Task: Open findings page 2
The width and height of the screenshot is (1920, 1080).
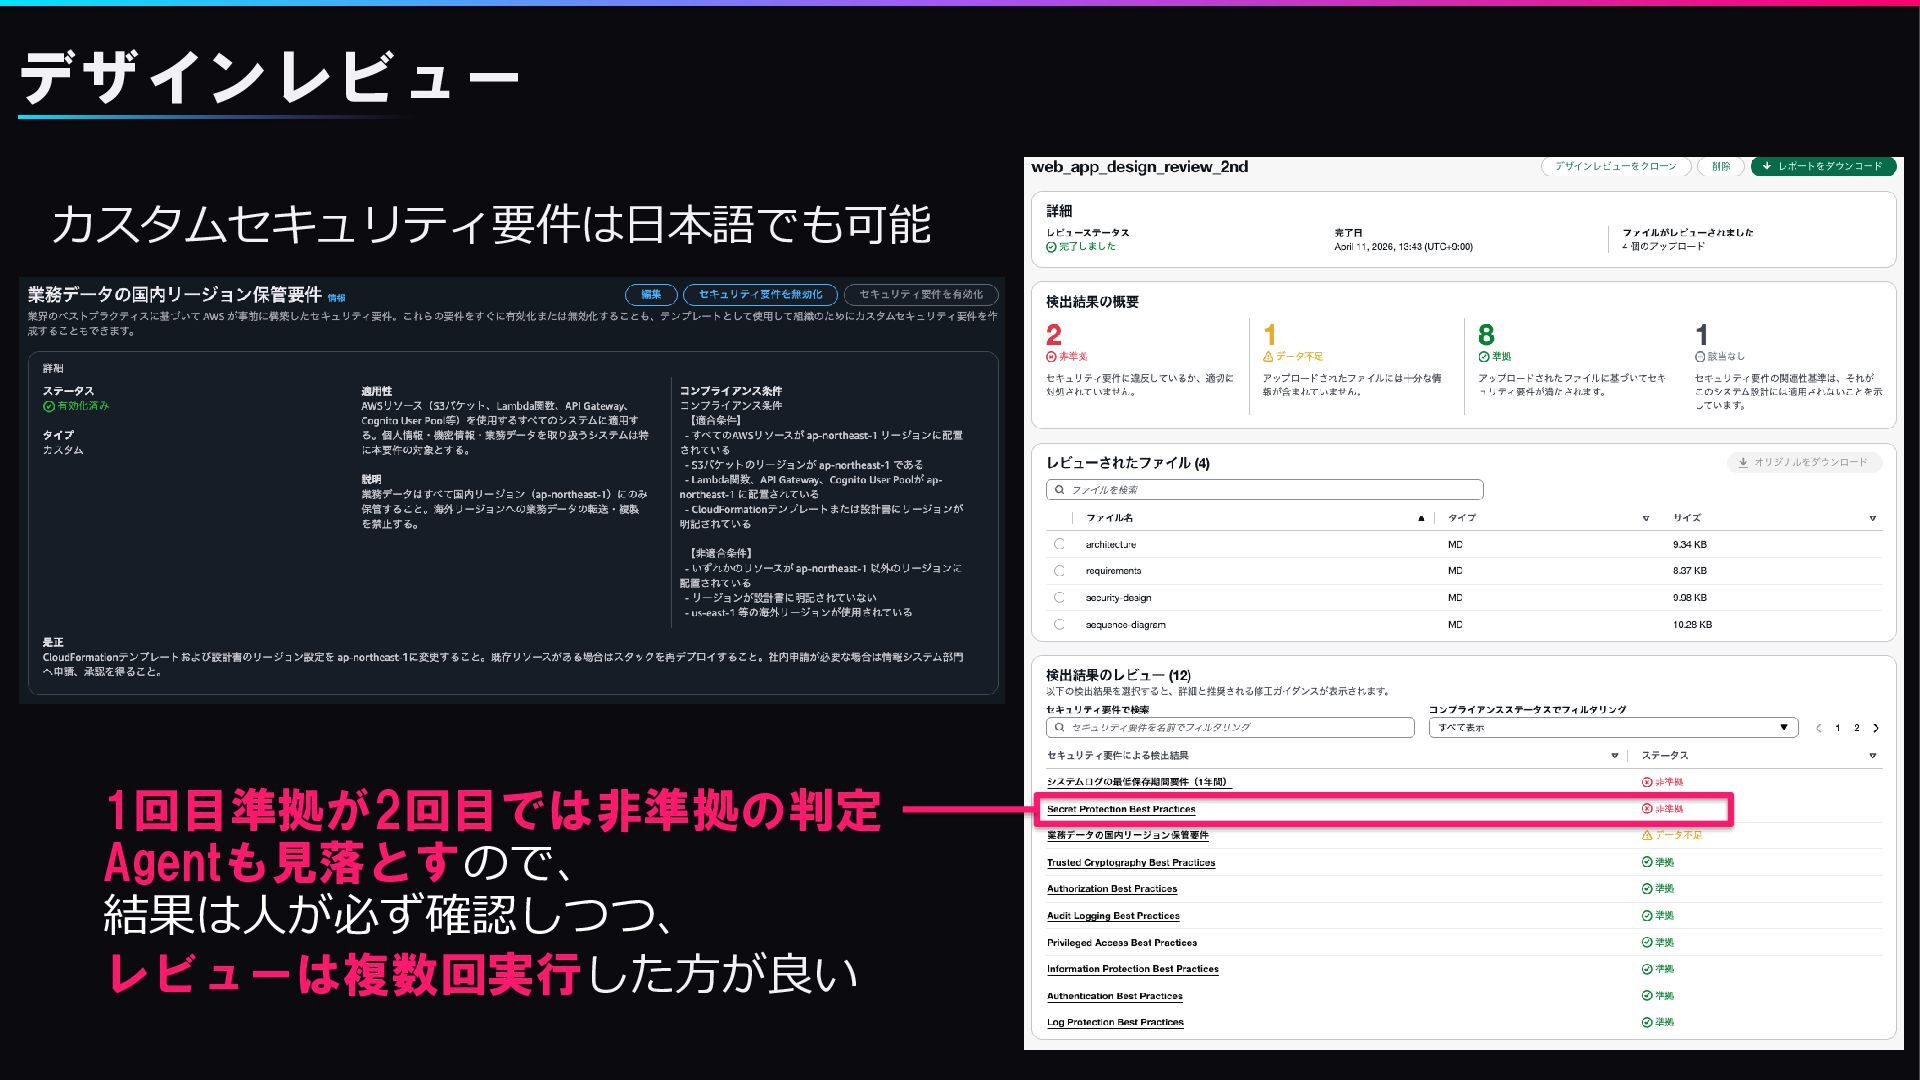Action: [1857, 728]
